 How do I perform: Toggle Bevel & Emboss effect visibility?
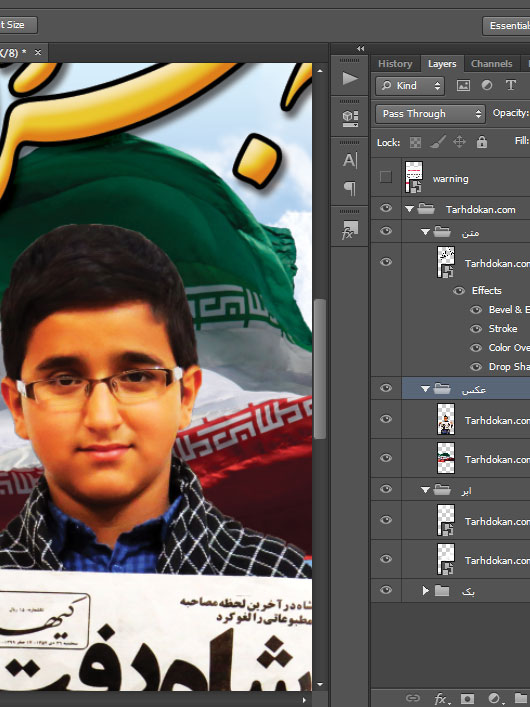(x=476, y=310)
